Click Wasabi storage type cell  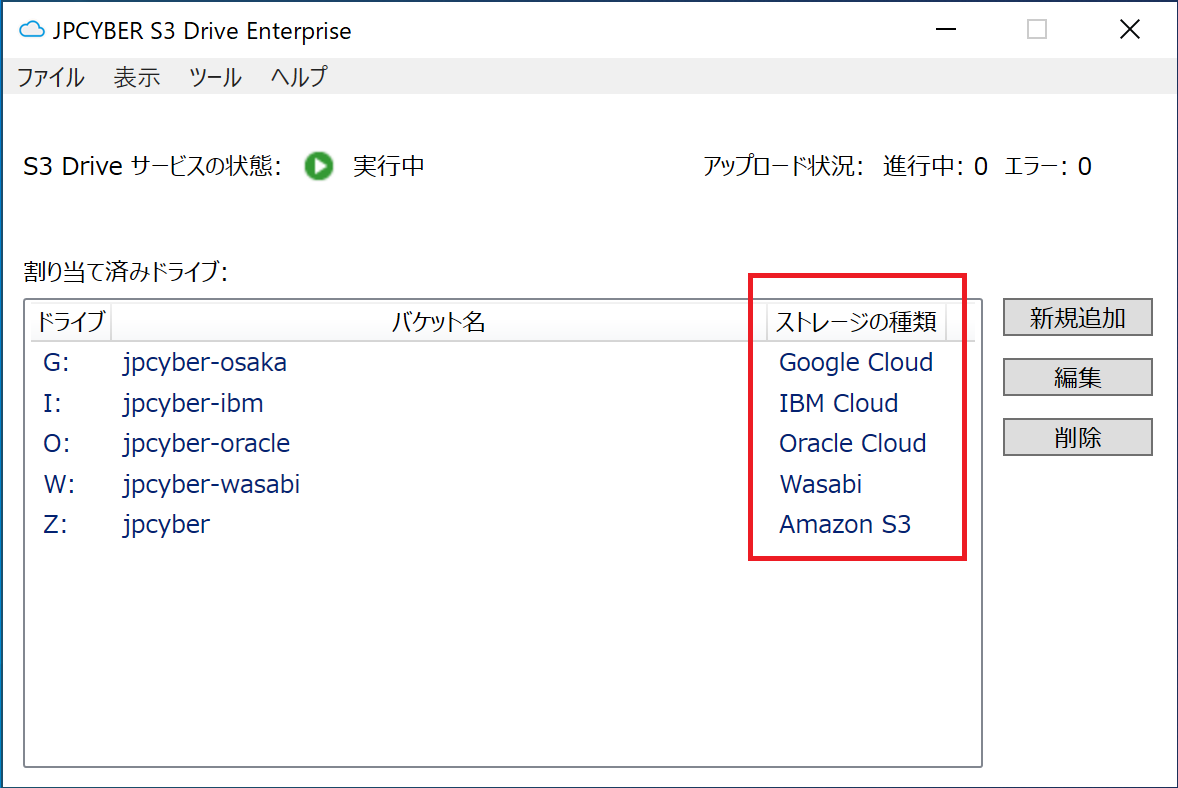(x=820, y=484)
